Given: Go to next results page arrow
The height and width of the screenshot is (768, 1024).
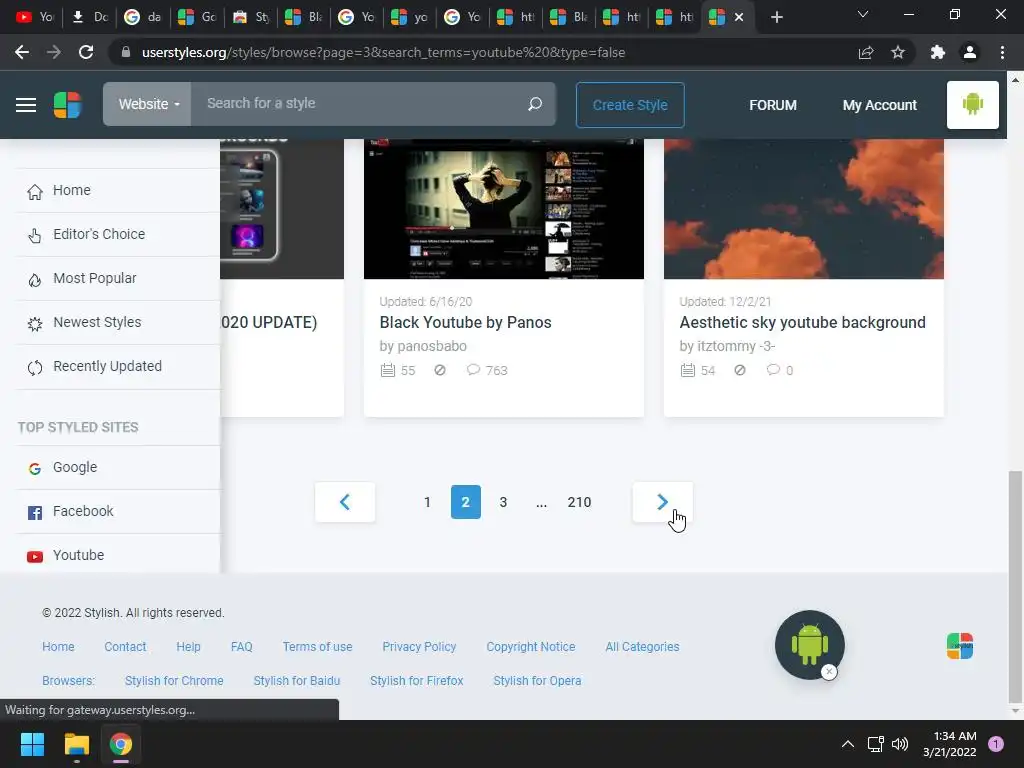Looking at the screenshot, I should click(662, 502).
